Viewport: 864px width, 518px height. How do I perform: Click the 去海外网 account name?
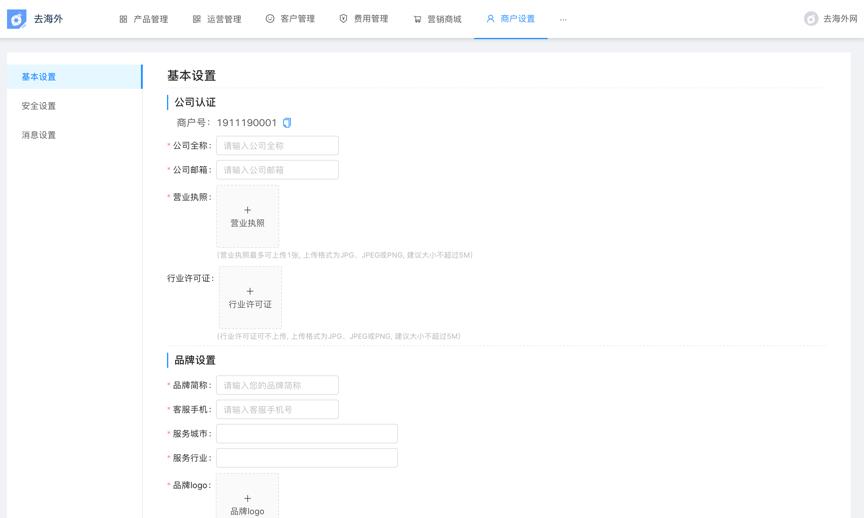click(840, 19)
